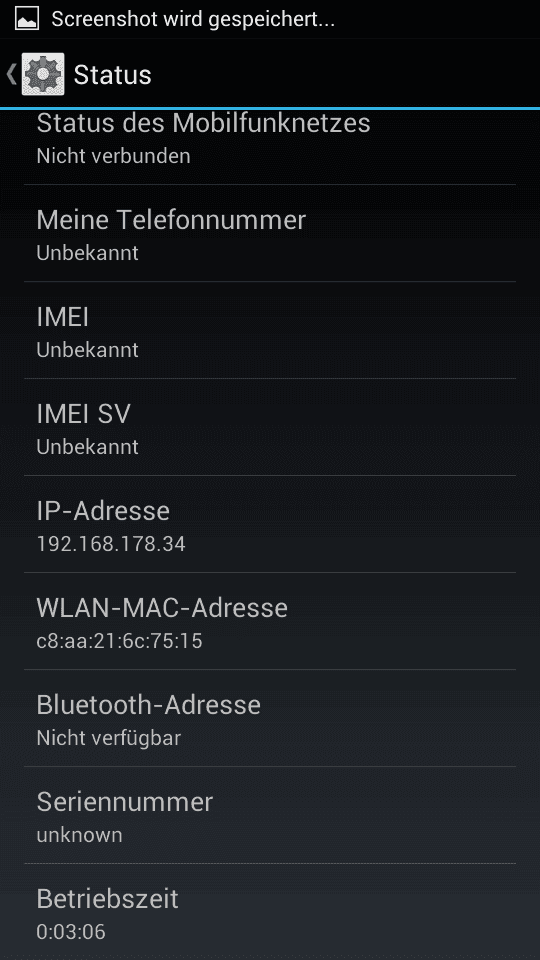
Task: Tap the 'Nicht verbunden' status text
Action: click(x=113, y=156)
